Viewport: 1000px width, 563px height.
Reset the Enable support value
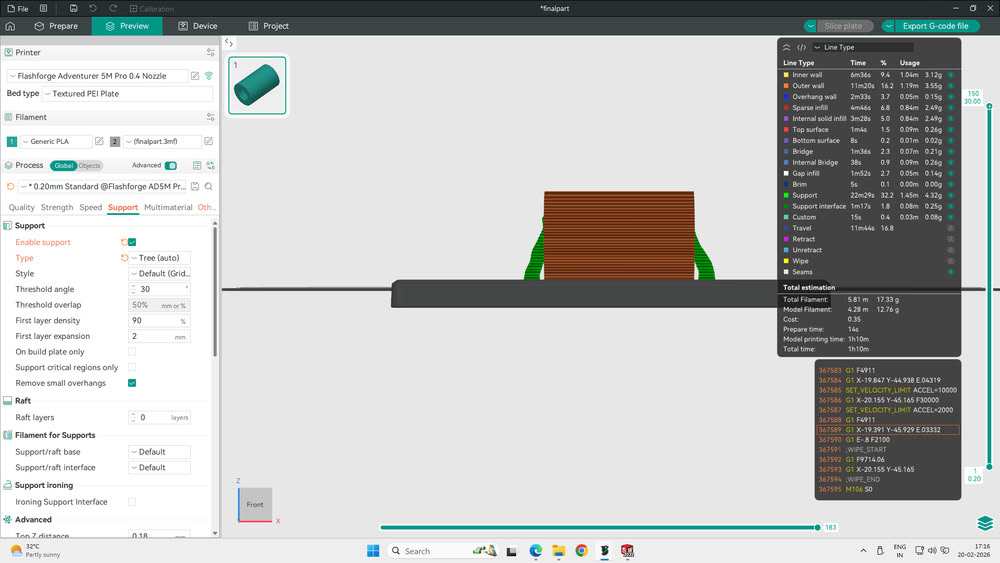click(x=124, y=242)
